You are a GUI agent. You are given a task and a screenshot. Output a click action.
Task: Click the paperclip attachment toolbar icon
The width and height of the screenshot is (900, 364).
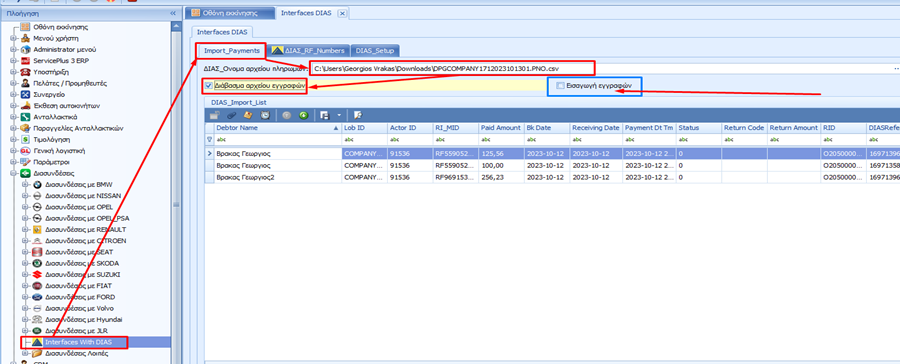point(231,115)
